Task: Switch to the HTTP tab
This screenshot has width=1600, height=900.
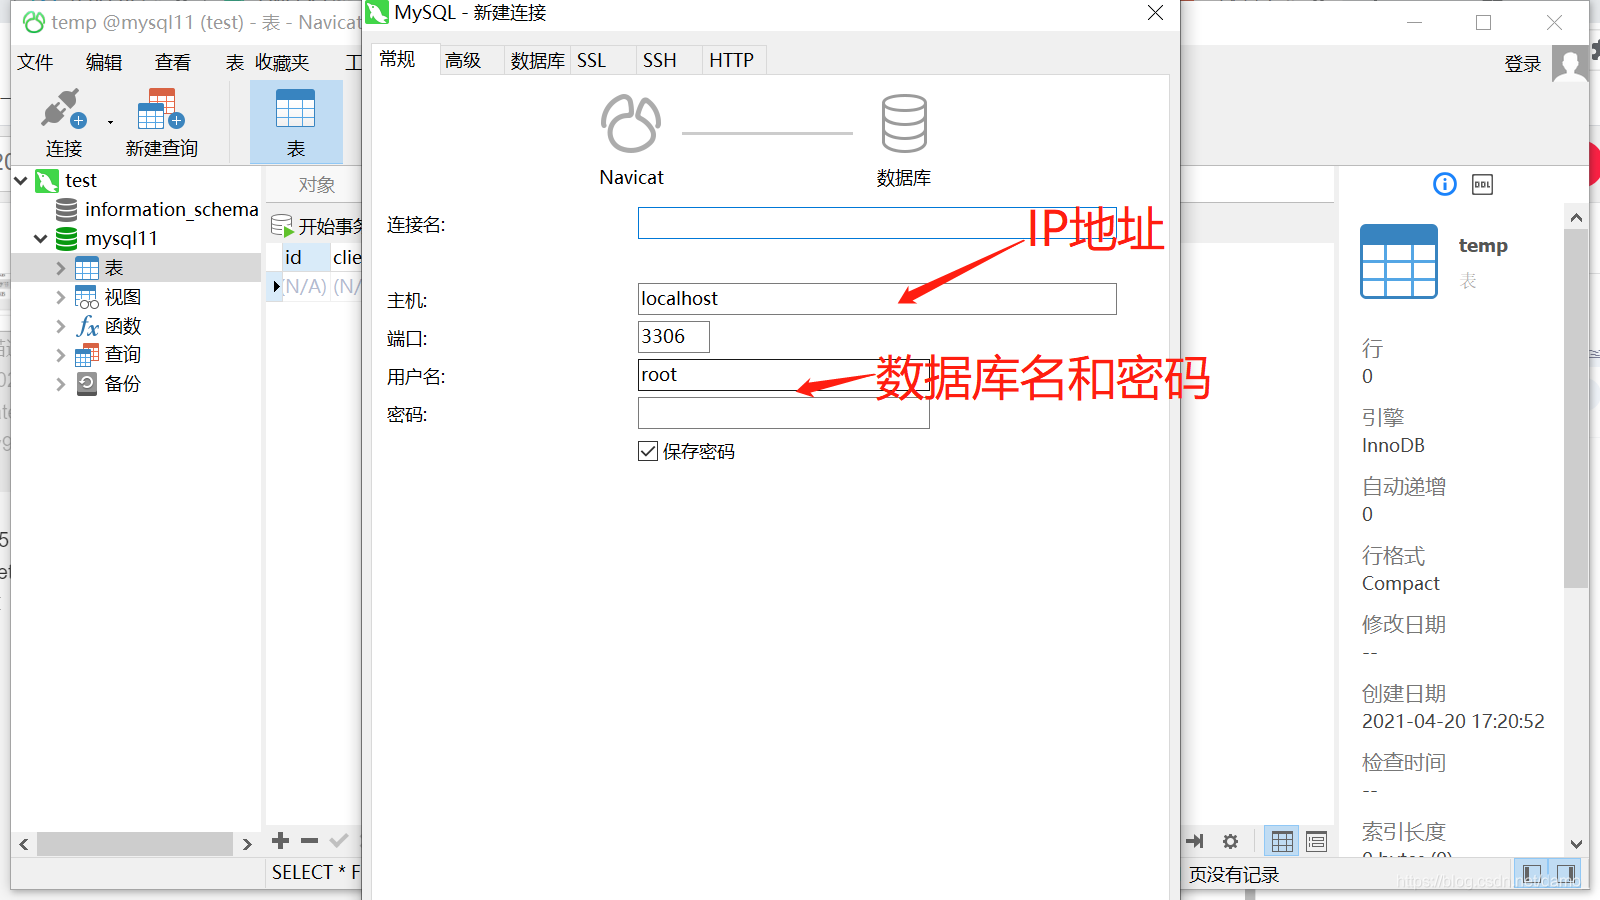Action: [732, 61]
